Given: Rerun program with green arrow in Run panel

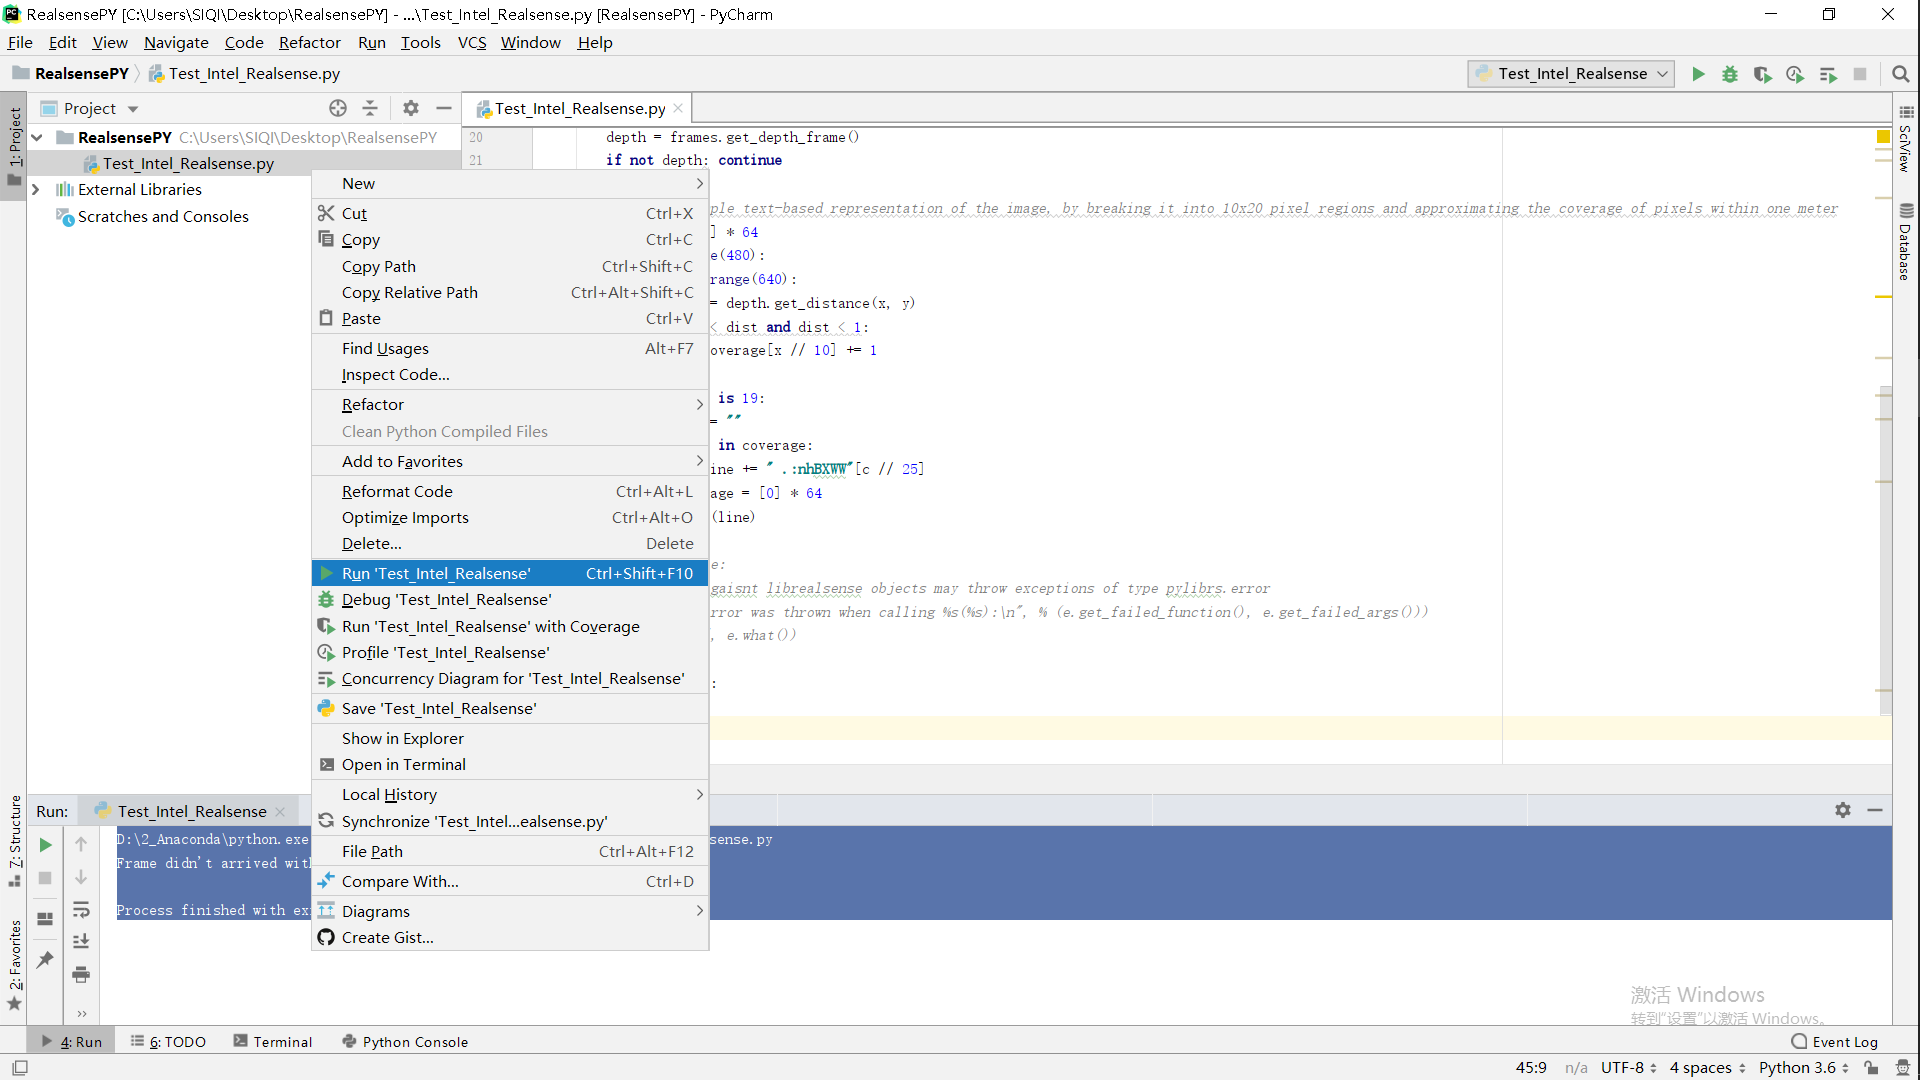Looking at the screenshot, I should [45, 845].
